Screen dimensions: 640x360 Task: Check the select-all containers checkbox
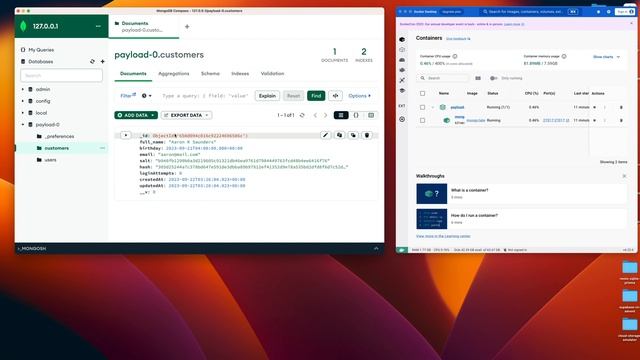[x=422, y=93]
